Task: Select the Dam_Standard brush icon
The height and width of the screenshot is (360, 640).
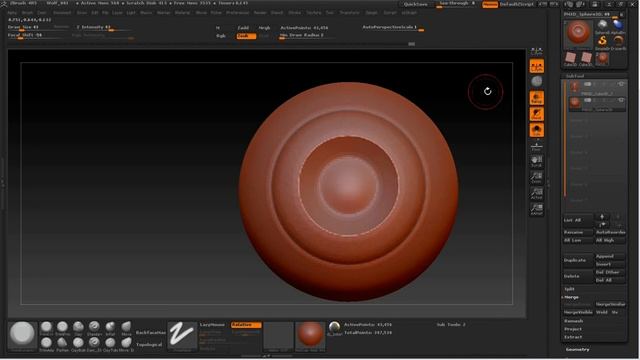Action: tap(94, 343)
